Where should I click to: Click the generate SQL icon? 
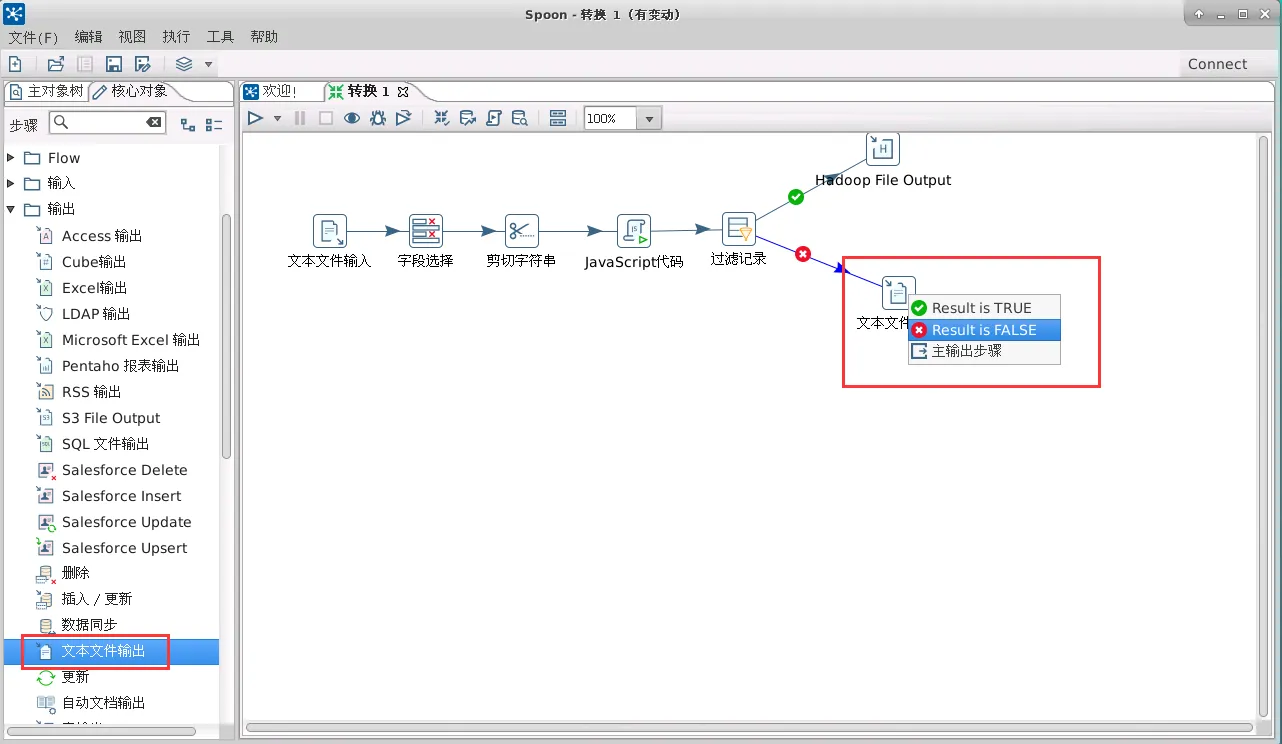(493, 118)
